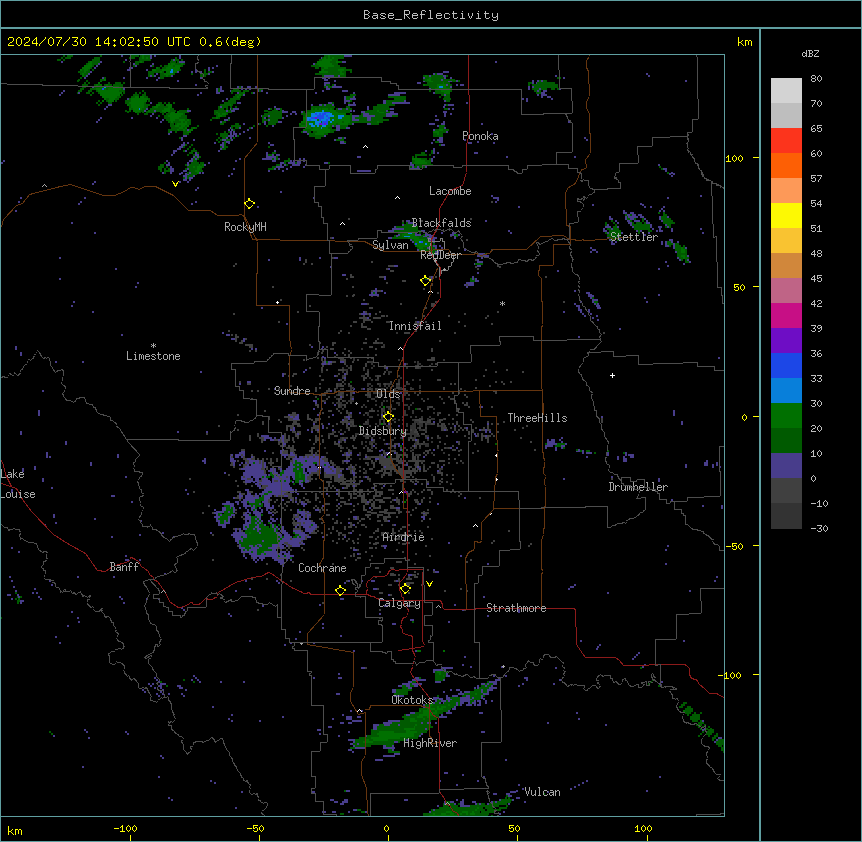Viewport: 862px width, 842px height.
Task: Click the Lacombe city label
Action: click(450, 191)
